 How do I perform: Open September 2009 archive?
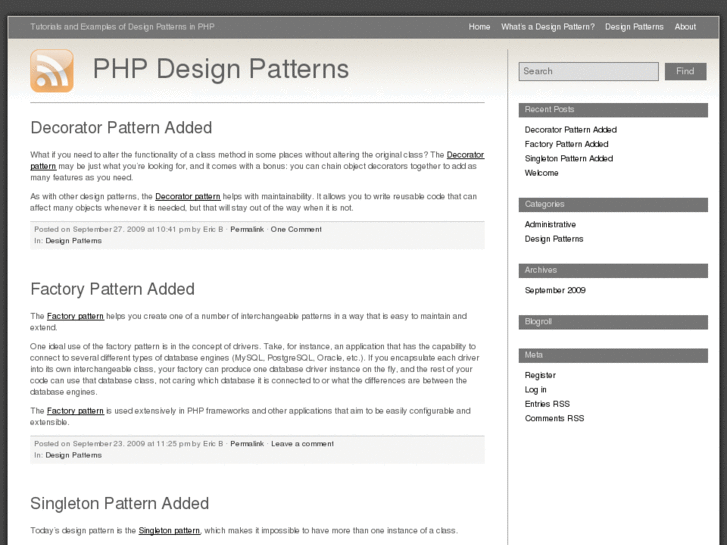click(x=555, y=291)
